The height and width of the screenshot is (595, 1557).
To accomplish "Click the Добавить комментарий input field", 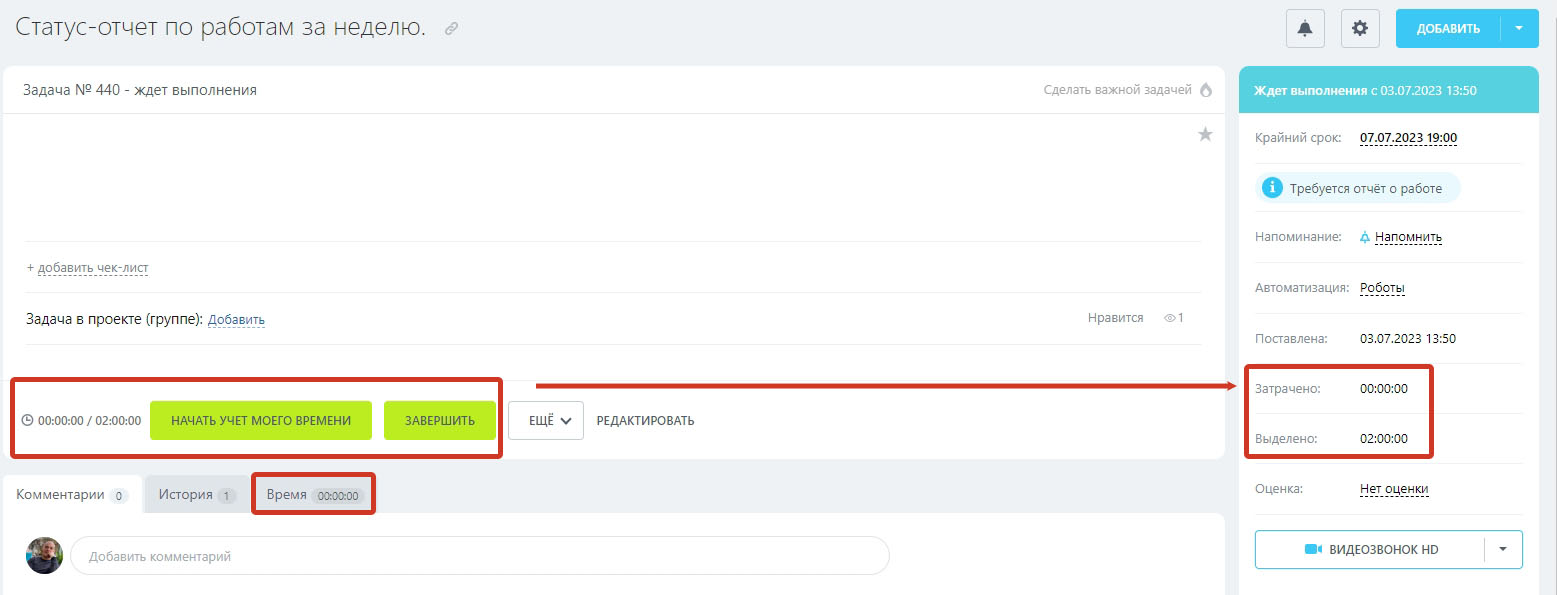I will click(480, 555).
